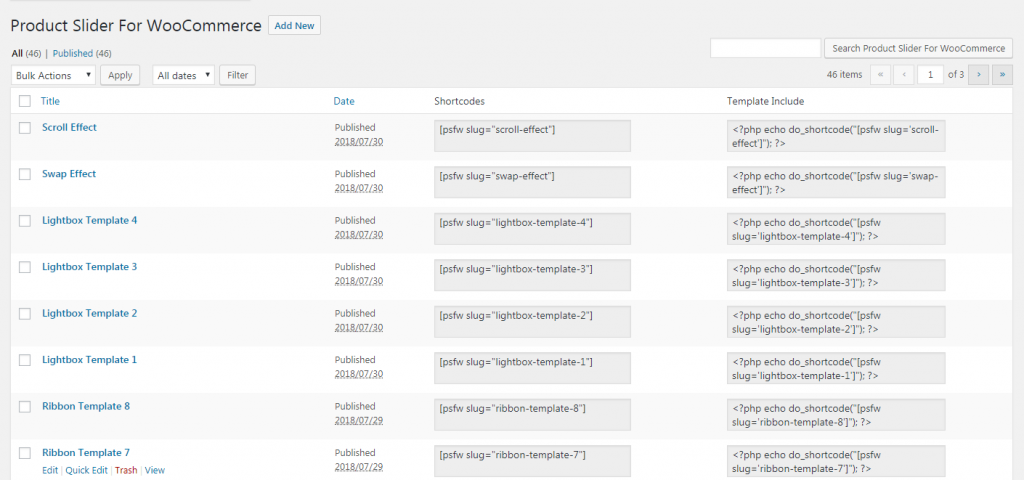1024x480 pixels.
Task: Click Search Product Slider For WooCommerce button
Action: pyautogui.click(x=919, y=48)
